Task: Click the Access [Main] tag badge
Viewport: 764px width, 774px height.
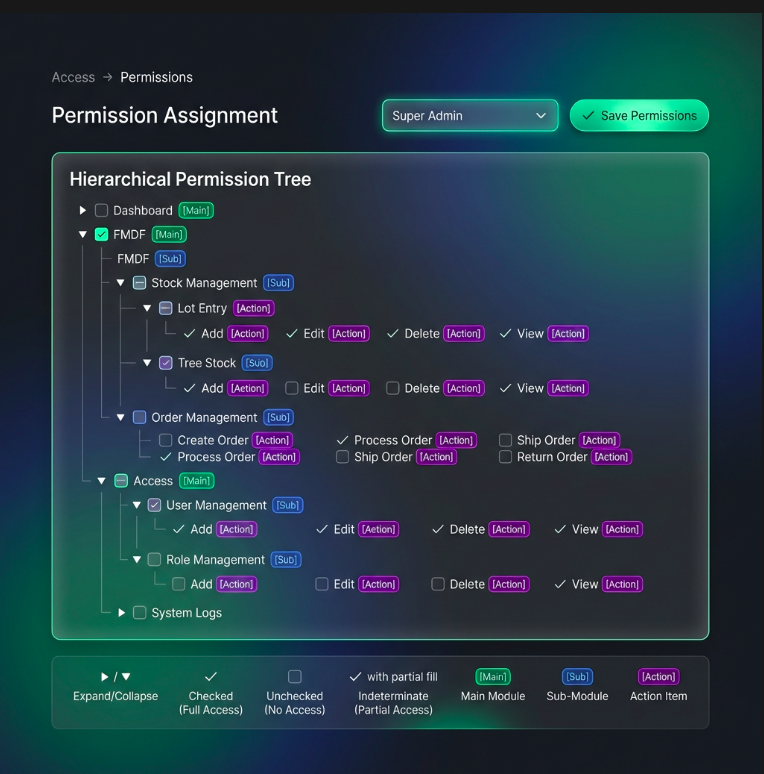Action: point(196,481)
